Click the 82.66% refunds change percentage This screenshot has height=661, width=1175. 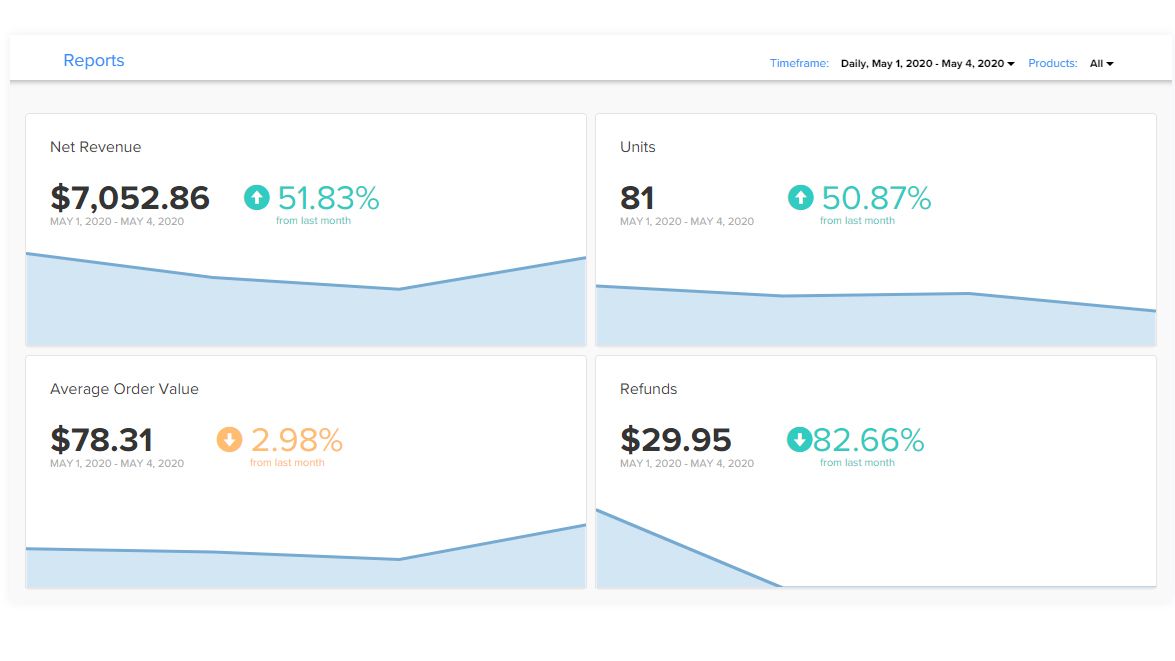[x=869, y=440]
